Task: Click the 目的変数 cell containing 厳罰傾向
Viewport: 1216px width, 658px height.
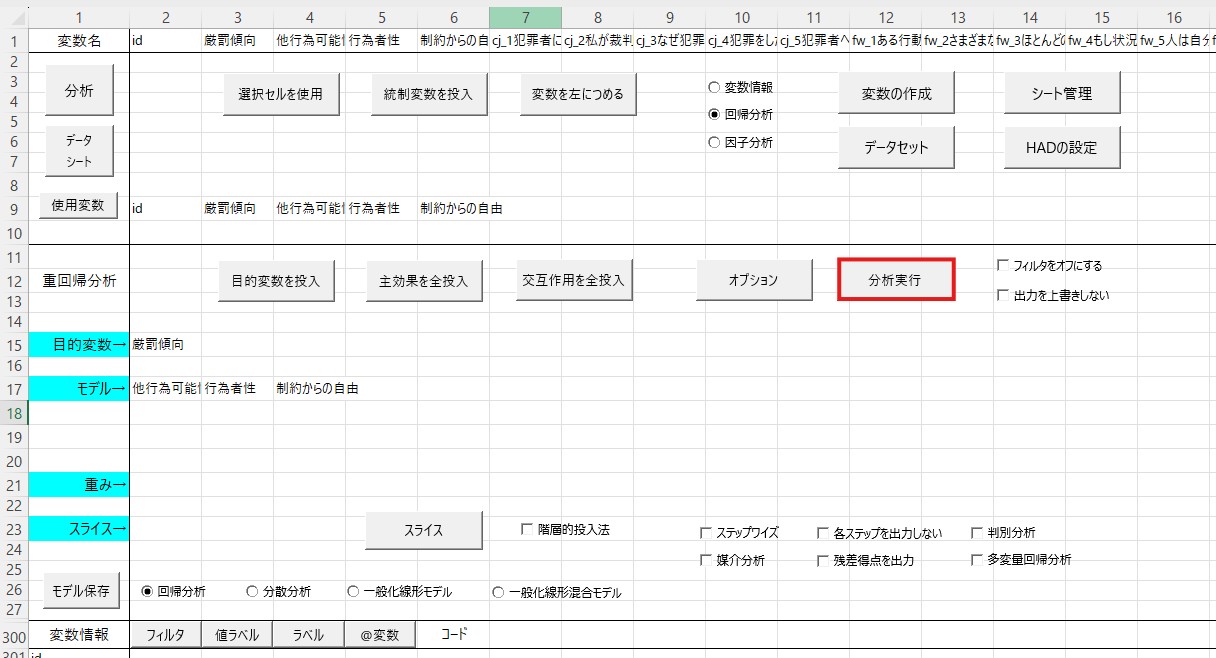Action: click(165, 345)
